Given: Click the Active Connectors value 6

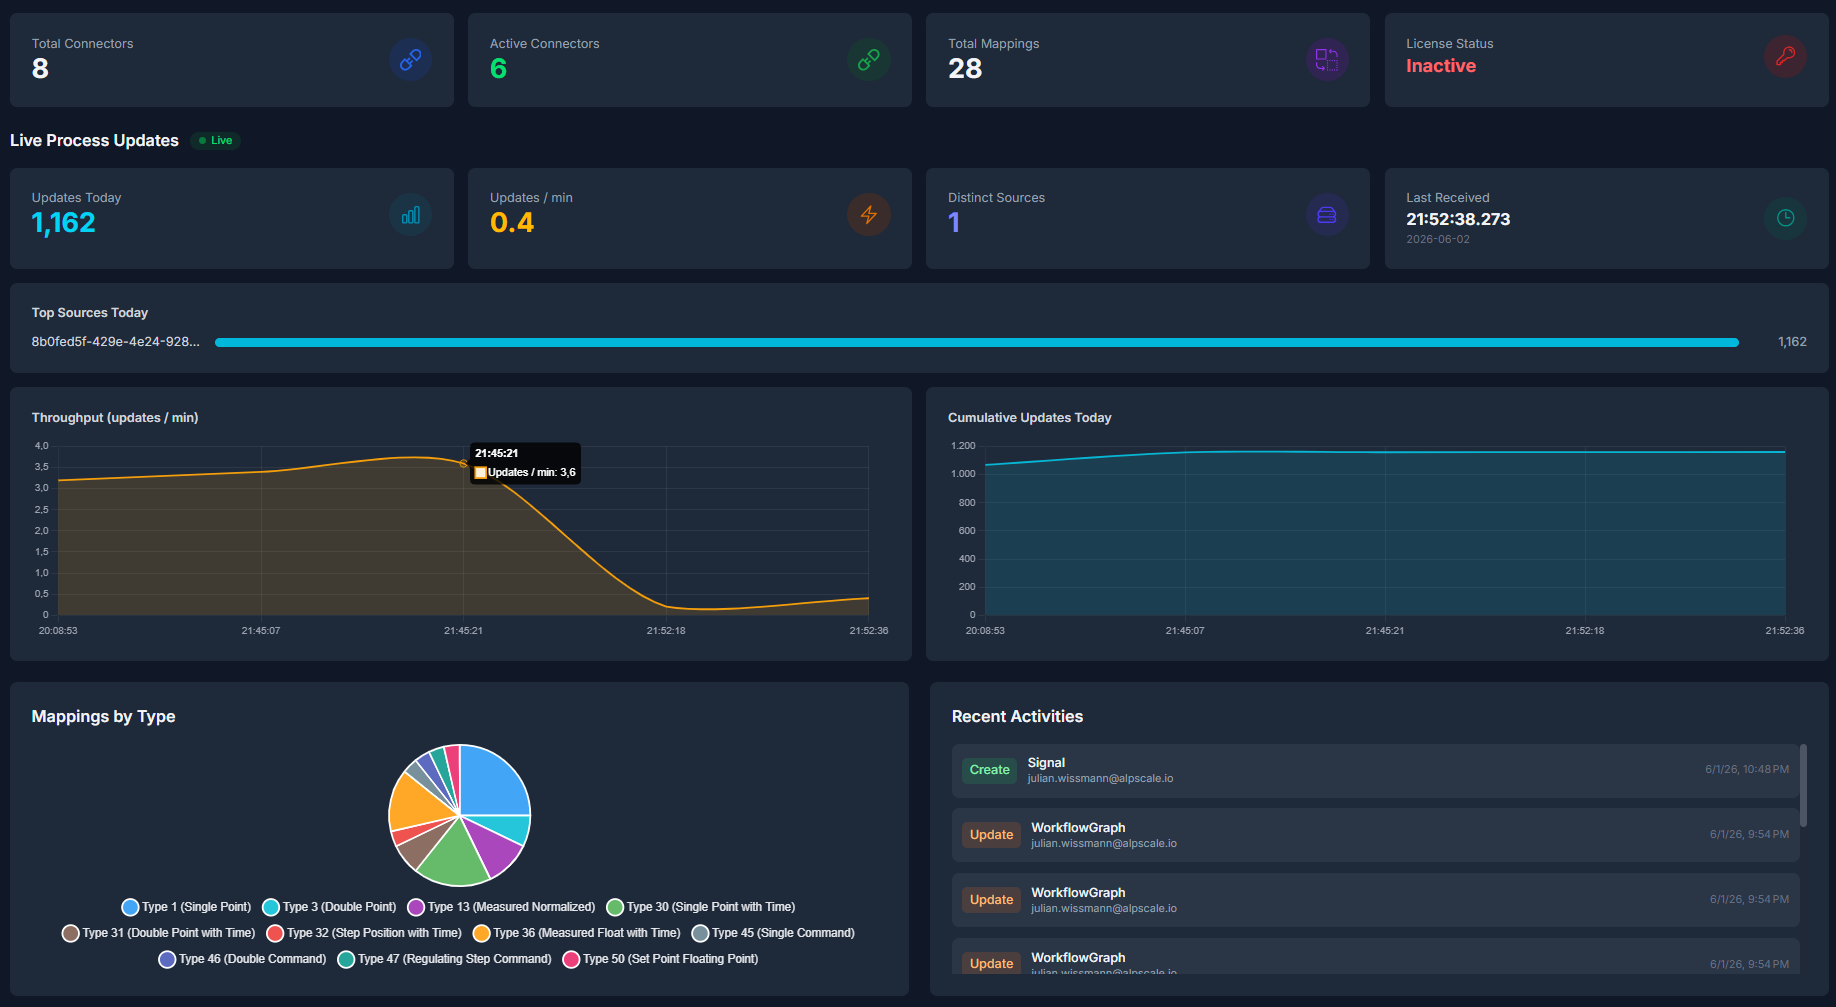Looking at the screenshot, I should [x=498, y=68].
